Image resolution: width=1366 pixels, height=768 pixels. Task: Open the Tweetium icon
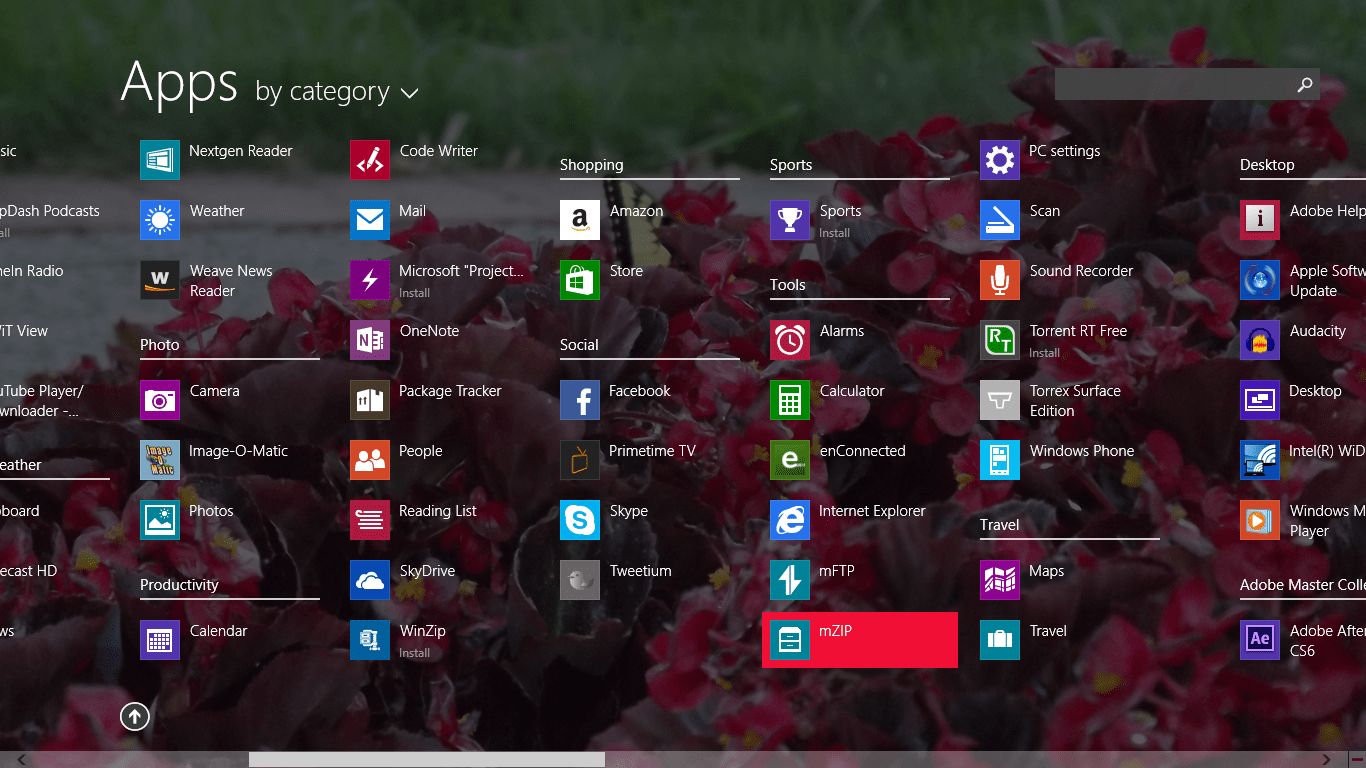[580, 580]
